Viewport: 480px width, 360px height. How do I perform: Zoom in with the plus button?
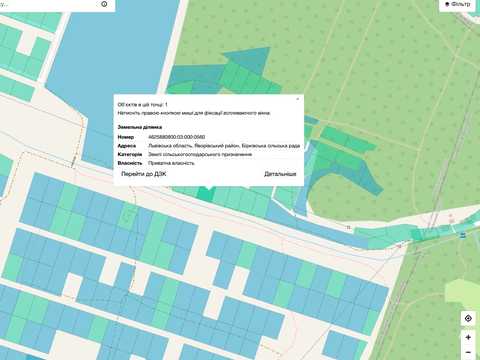[468, 337]
